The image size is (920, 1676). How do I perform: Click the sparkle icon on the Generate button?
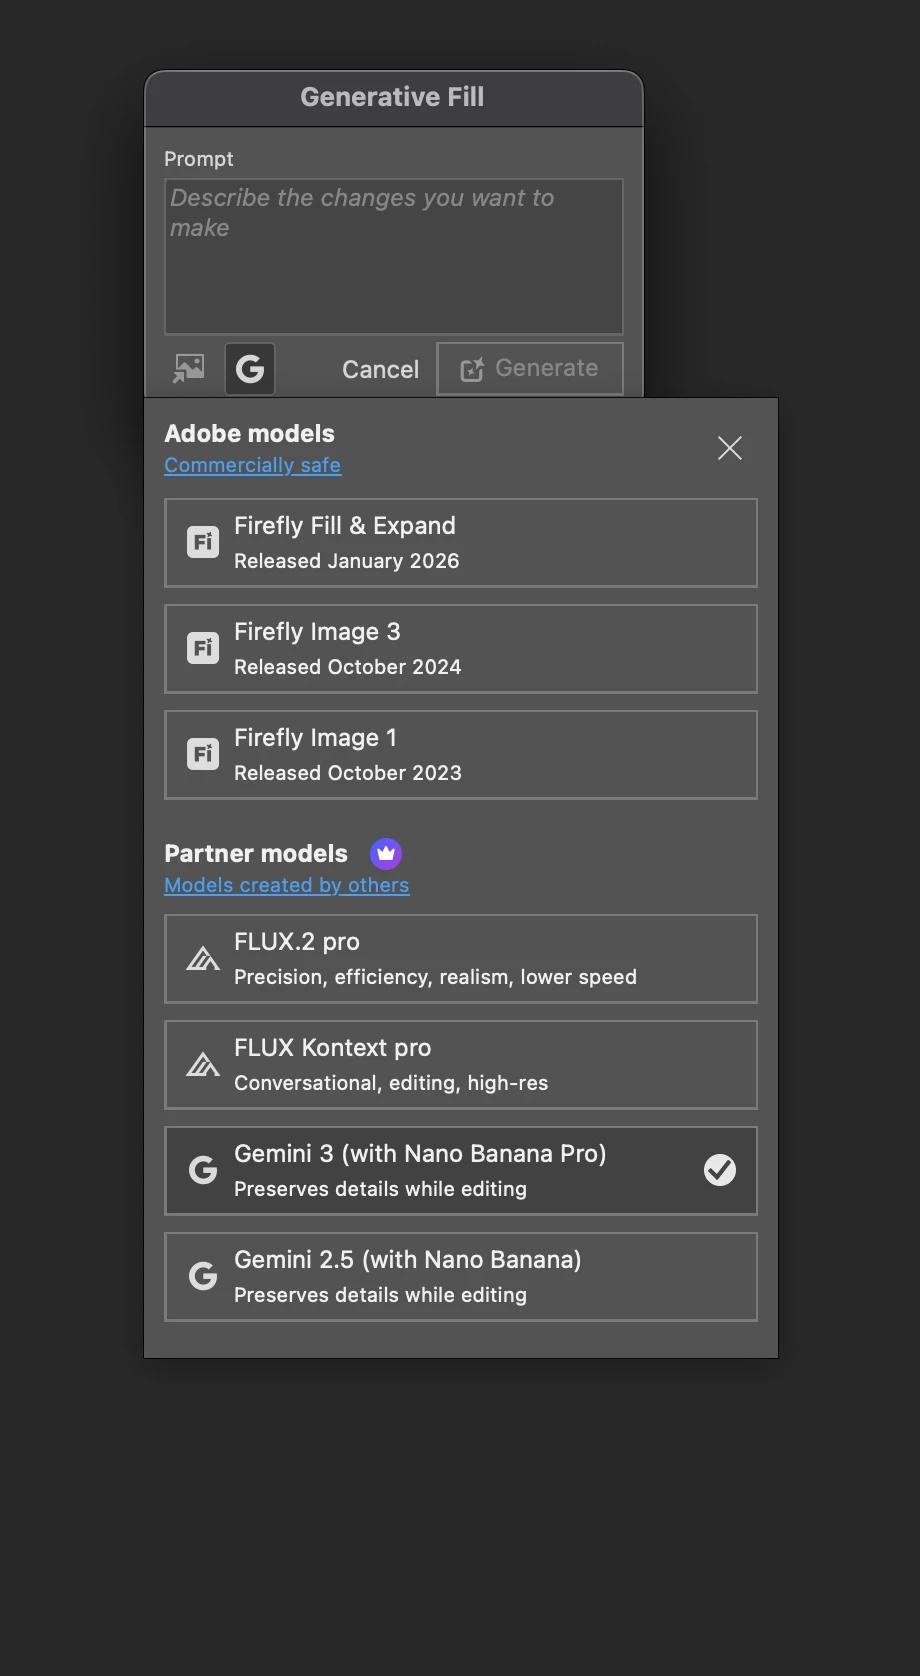click(x=472, y=369)
